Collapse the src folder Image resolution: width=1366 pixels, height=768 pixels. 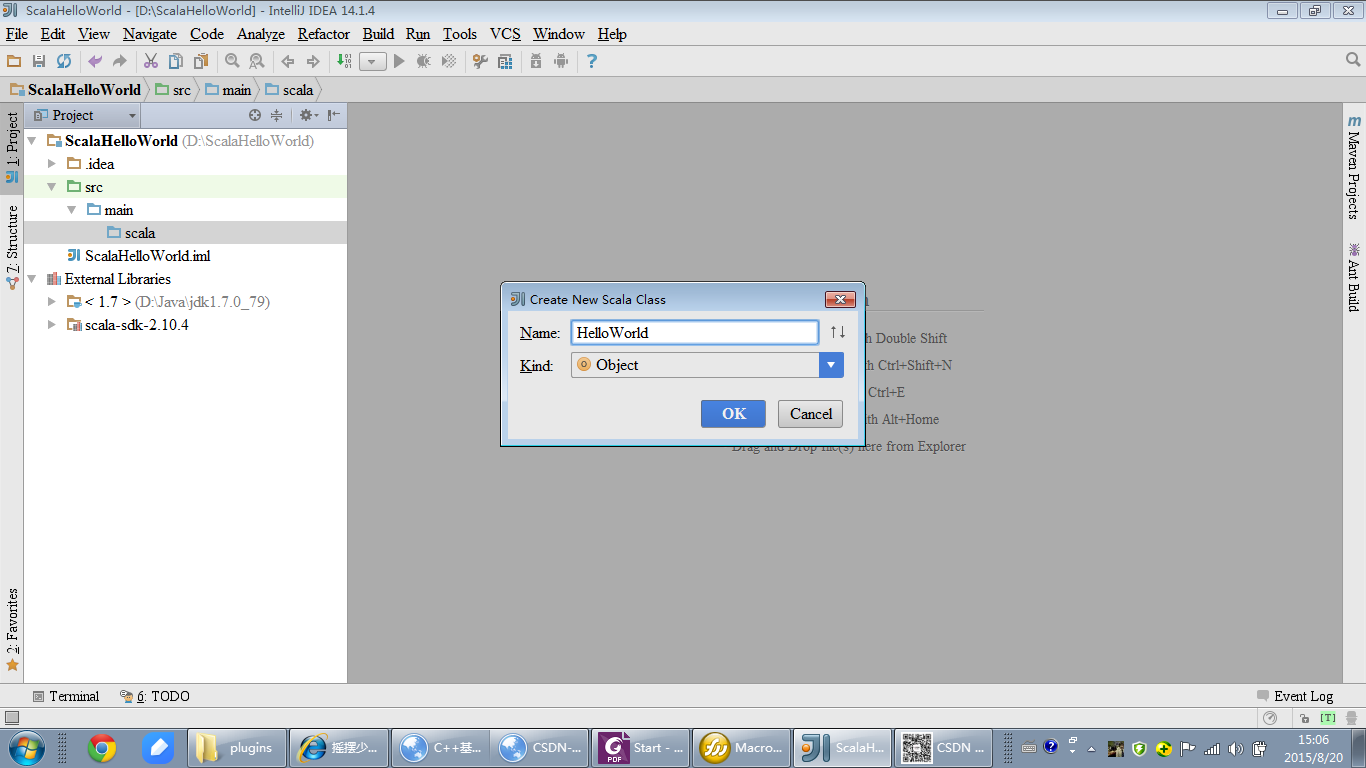(52, 187)
